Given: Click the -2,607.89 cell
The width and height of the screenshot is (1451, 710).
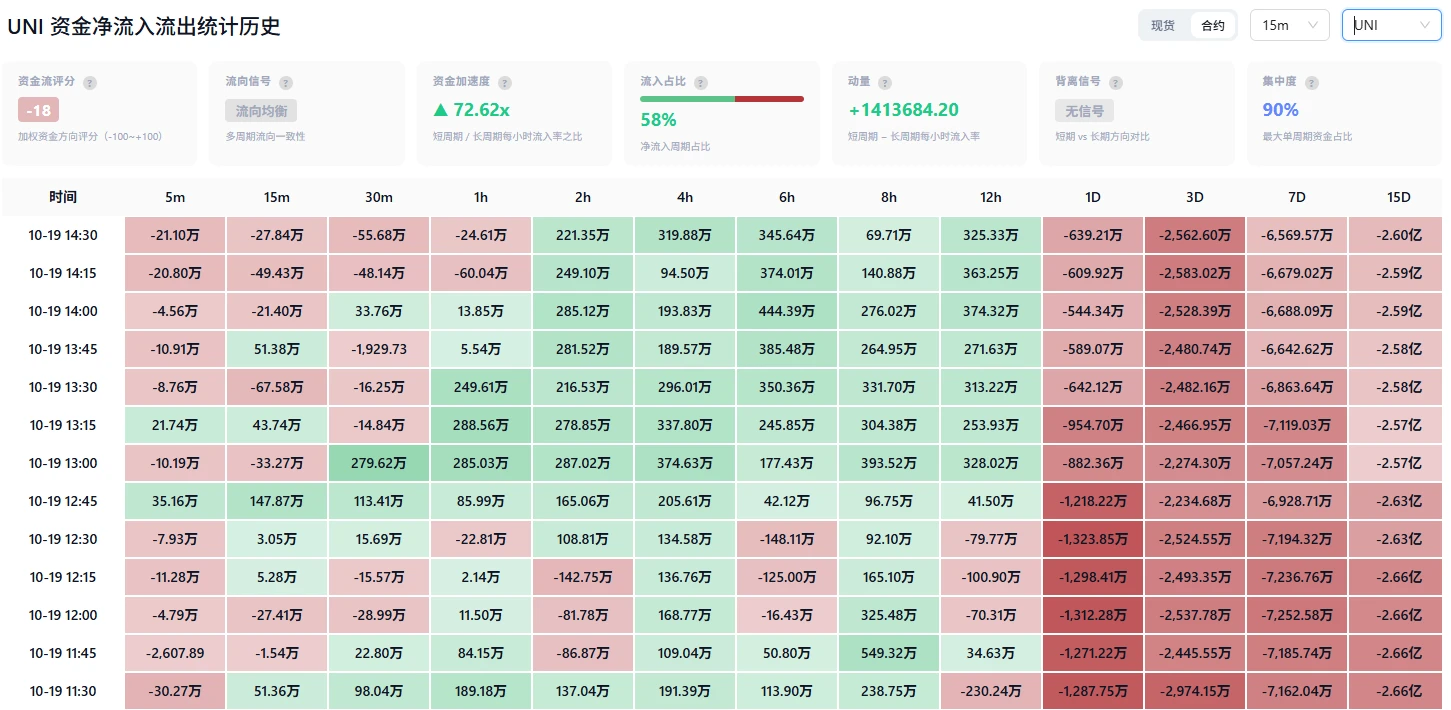Looking at the screenshot, I should pyautogui.click(x=175, y=653).
